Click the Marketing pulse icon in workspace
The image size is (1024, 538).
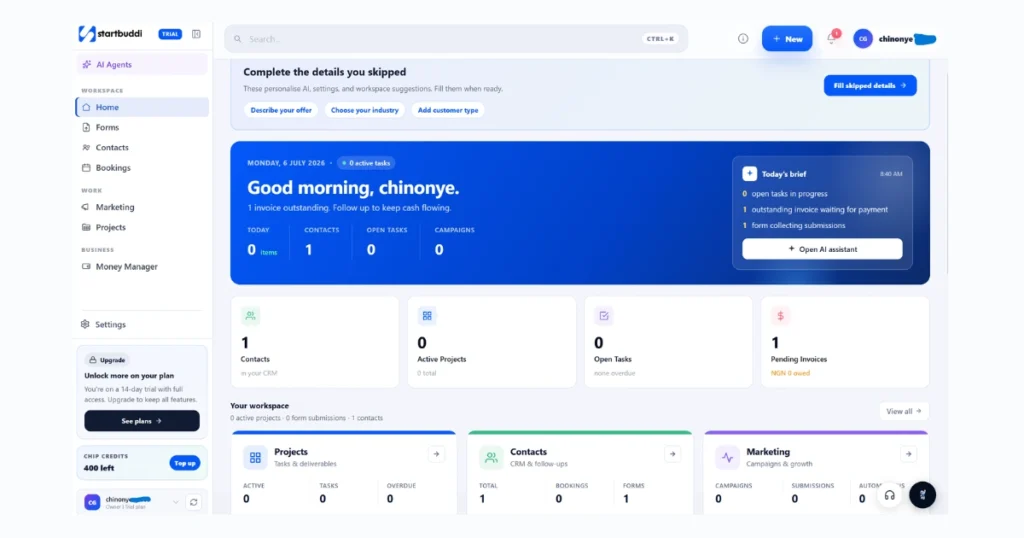click(727, 458)
